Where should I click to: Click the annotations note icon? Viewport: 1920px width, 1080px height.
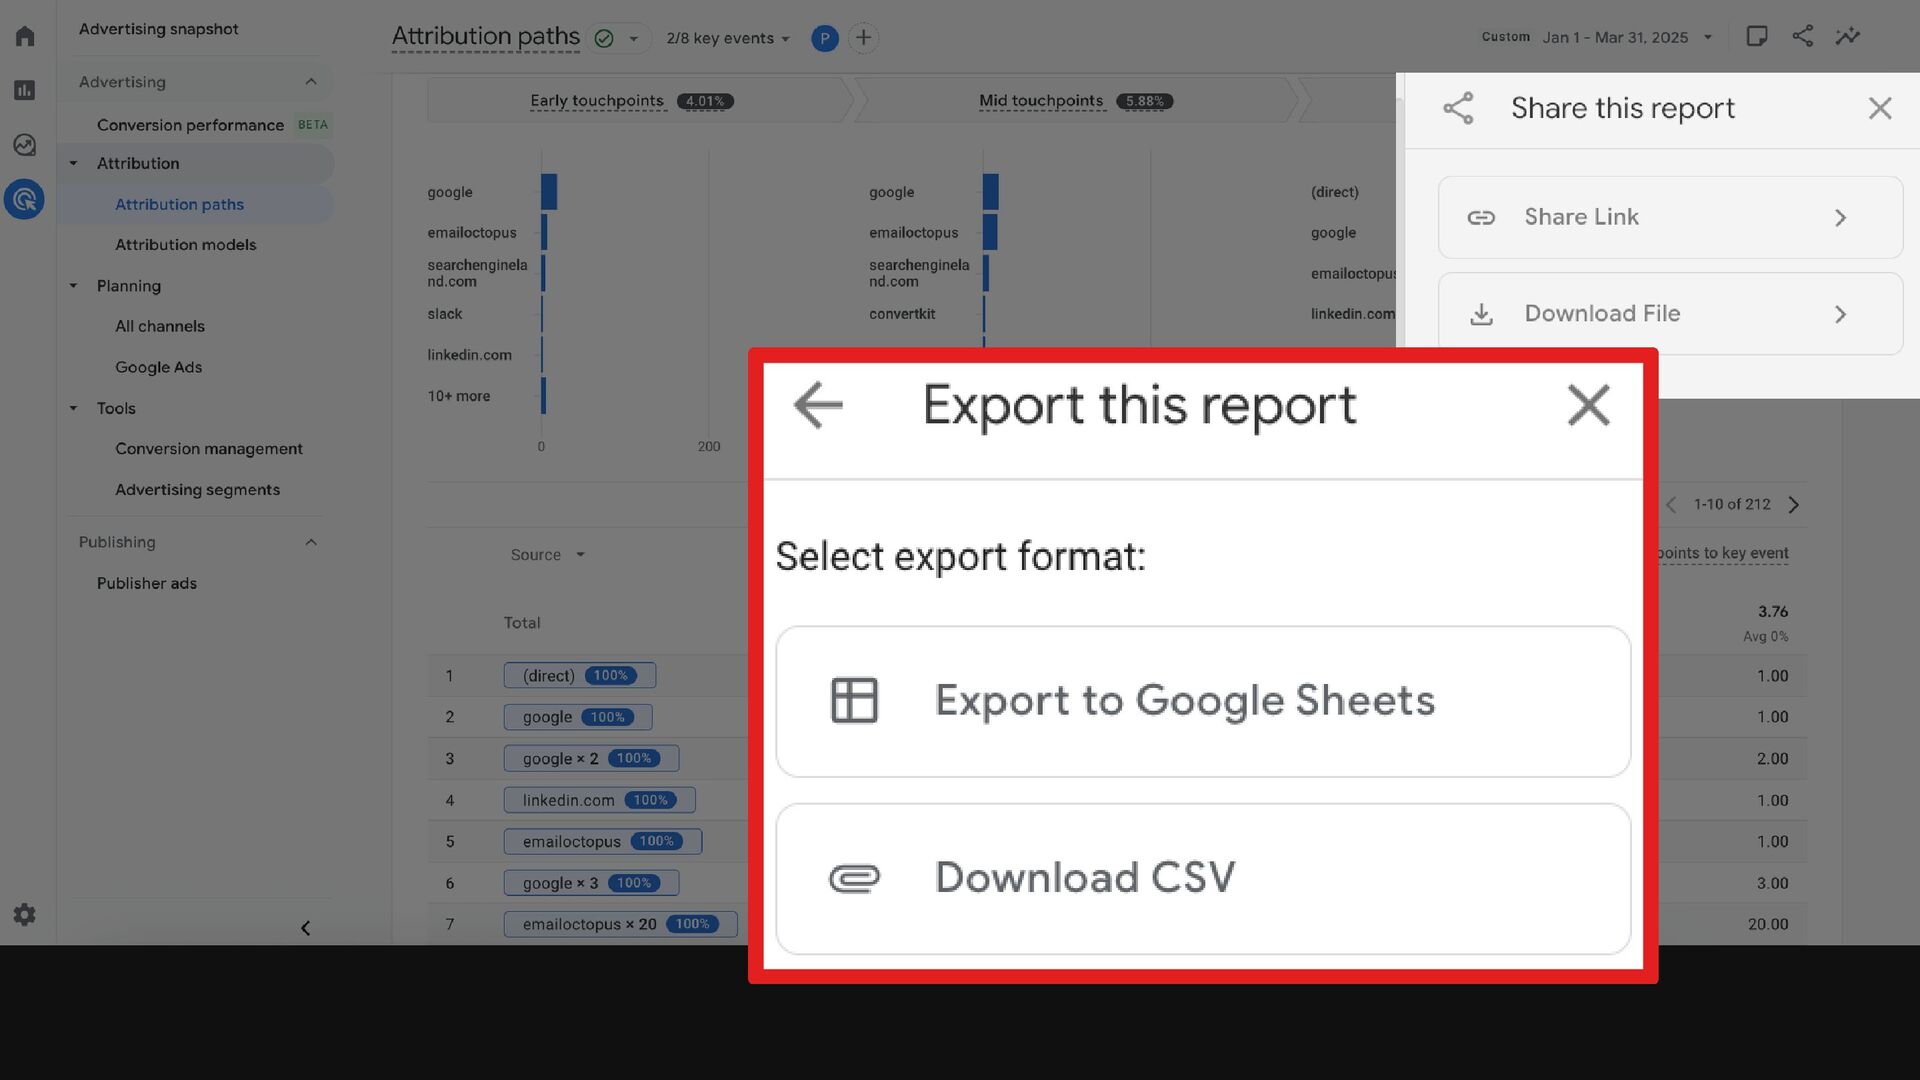pyautogui.click(x=1756, y=37)
